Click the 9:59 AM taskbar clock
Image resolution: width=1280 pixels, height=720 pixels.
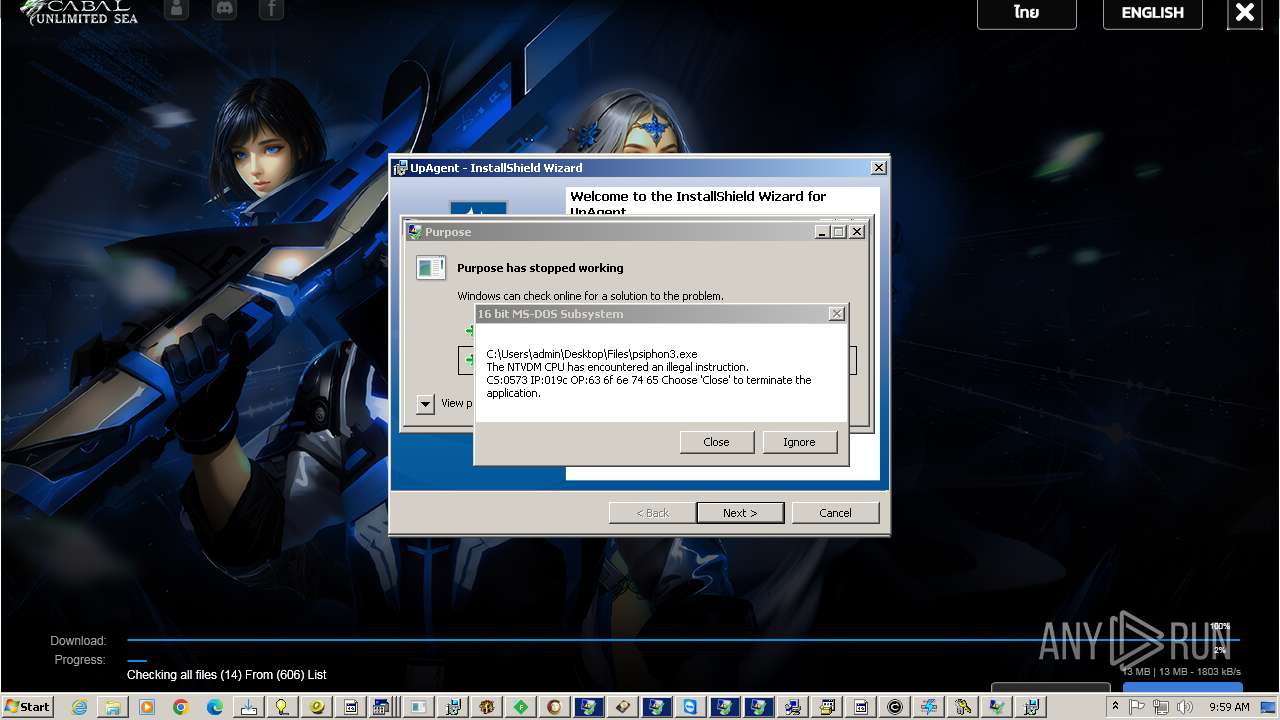coord(1229,707)
